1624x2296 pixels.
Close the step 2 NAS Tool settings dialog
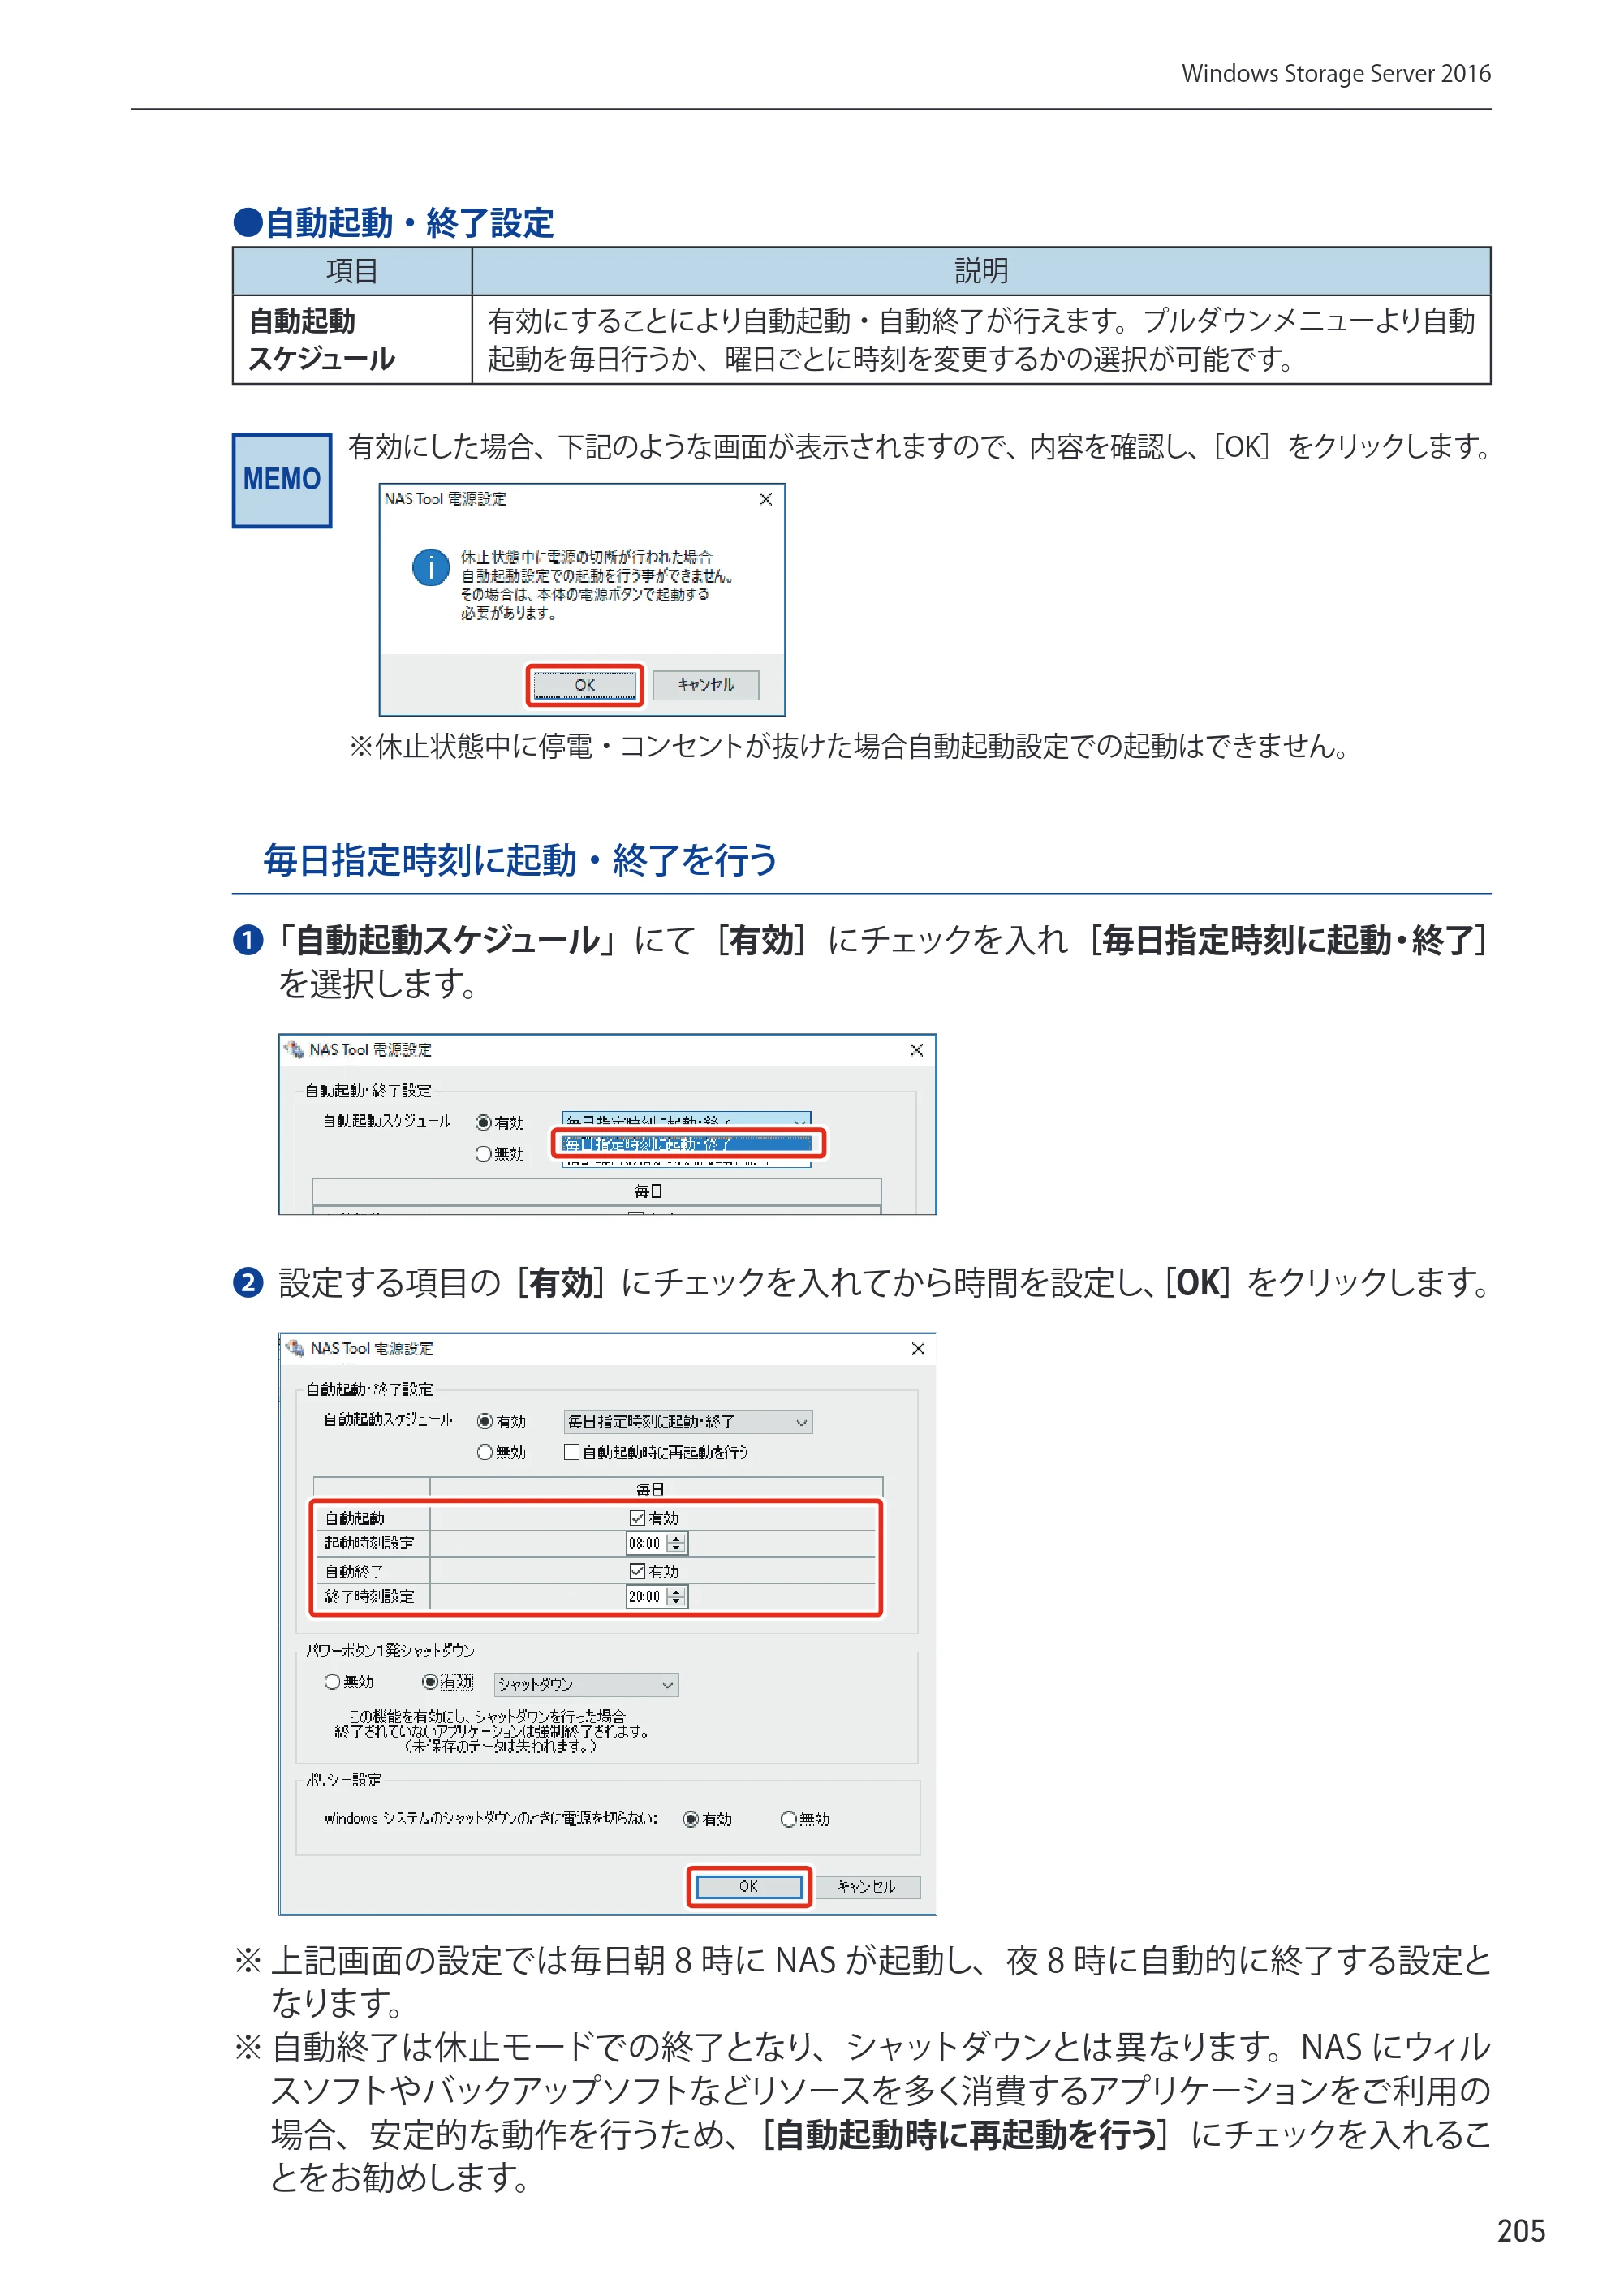917,1349
